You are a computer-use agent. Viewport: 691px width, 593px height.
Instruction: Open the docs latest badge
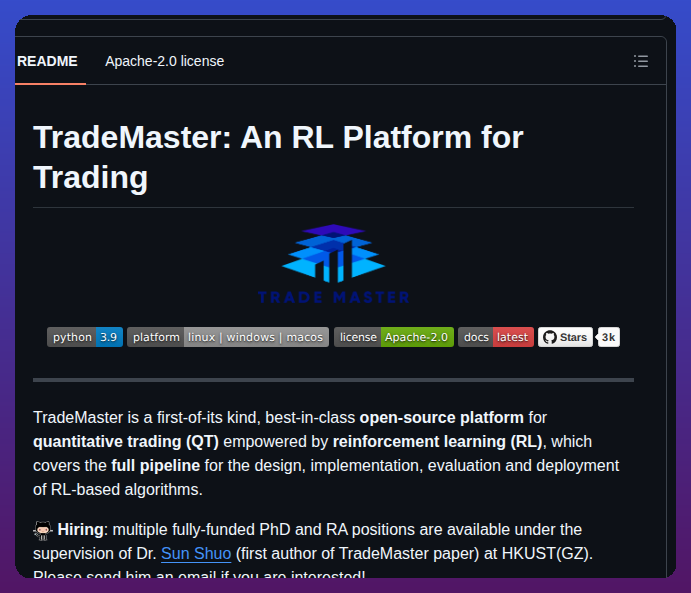496,337
